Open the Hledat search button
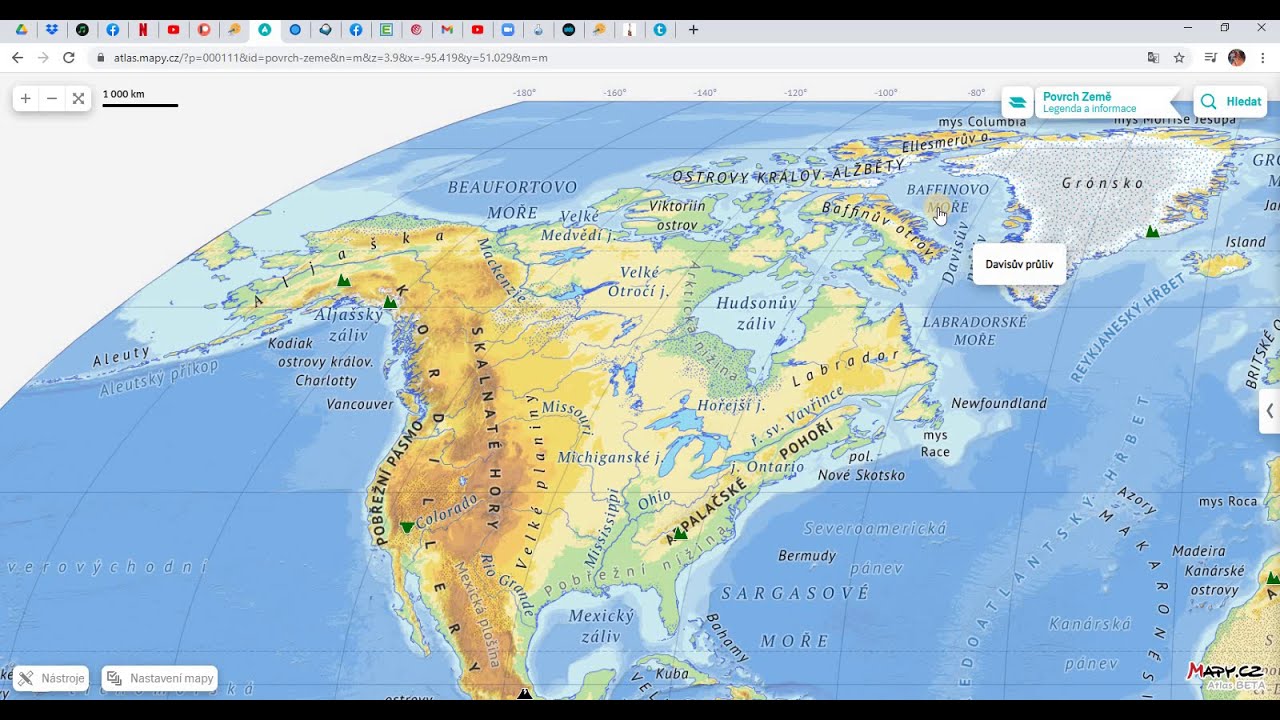The height and width of the screenshot is (720, 1280). [1230, 102]
